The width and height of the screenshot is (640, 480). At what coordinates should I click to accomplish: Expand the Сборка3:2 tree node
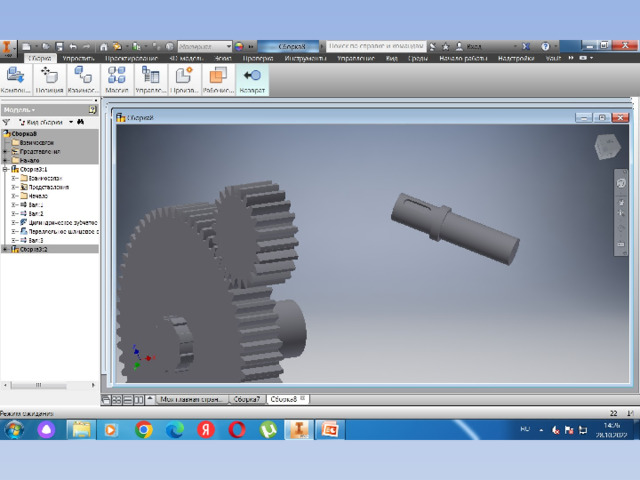5,249
